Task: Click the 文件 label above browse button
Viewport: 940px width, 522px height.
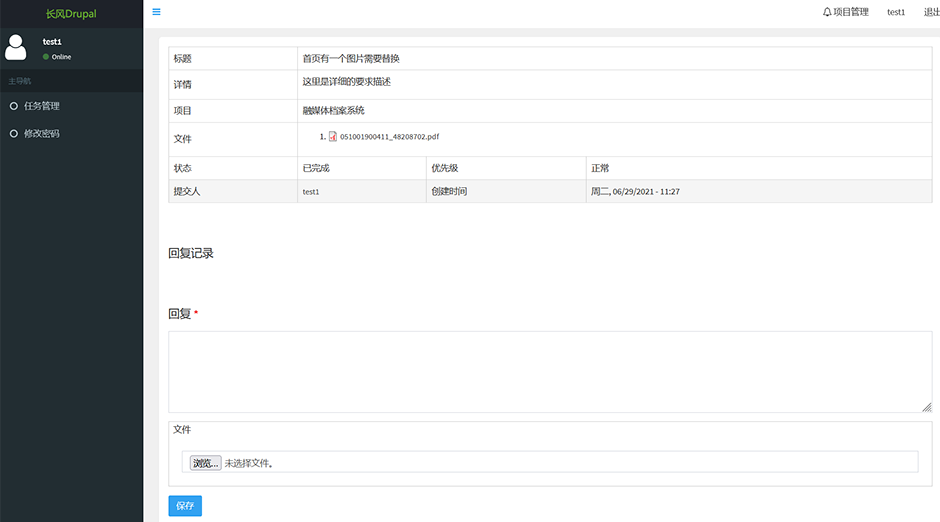Action: (x=182, y=430)
